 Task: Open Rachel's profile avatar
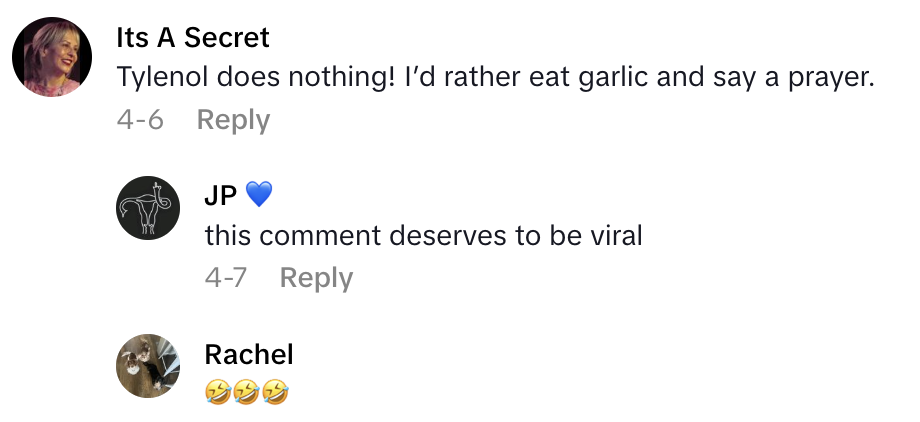pos(148,365)
